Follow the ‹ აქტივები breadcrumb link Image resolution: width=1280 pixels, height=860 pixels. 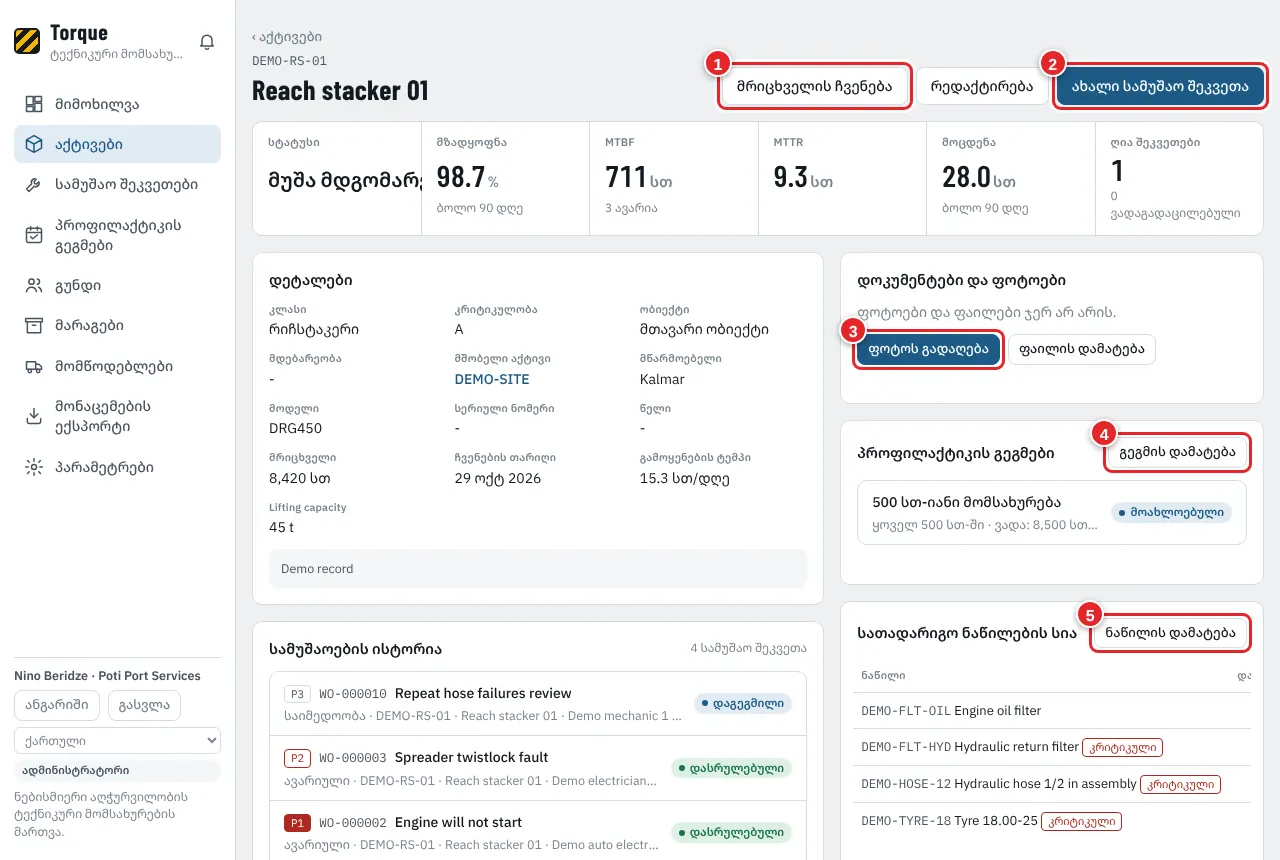click(287, 36)
